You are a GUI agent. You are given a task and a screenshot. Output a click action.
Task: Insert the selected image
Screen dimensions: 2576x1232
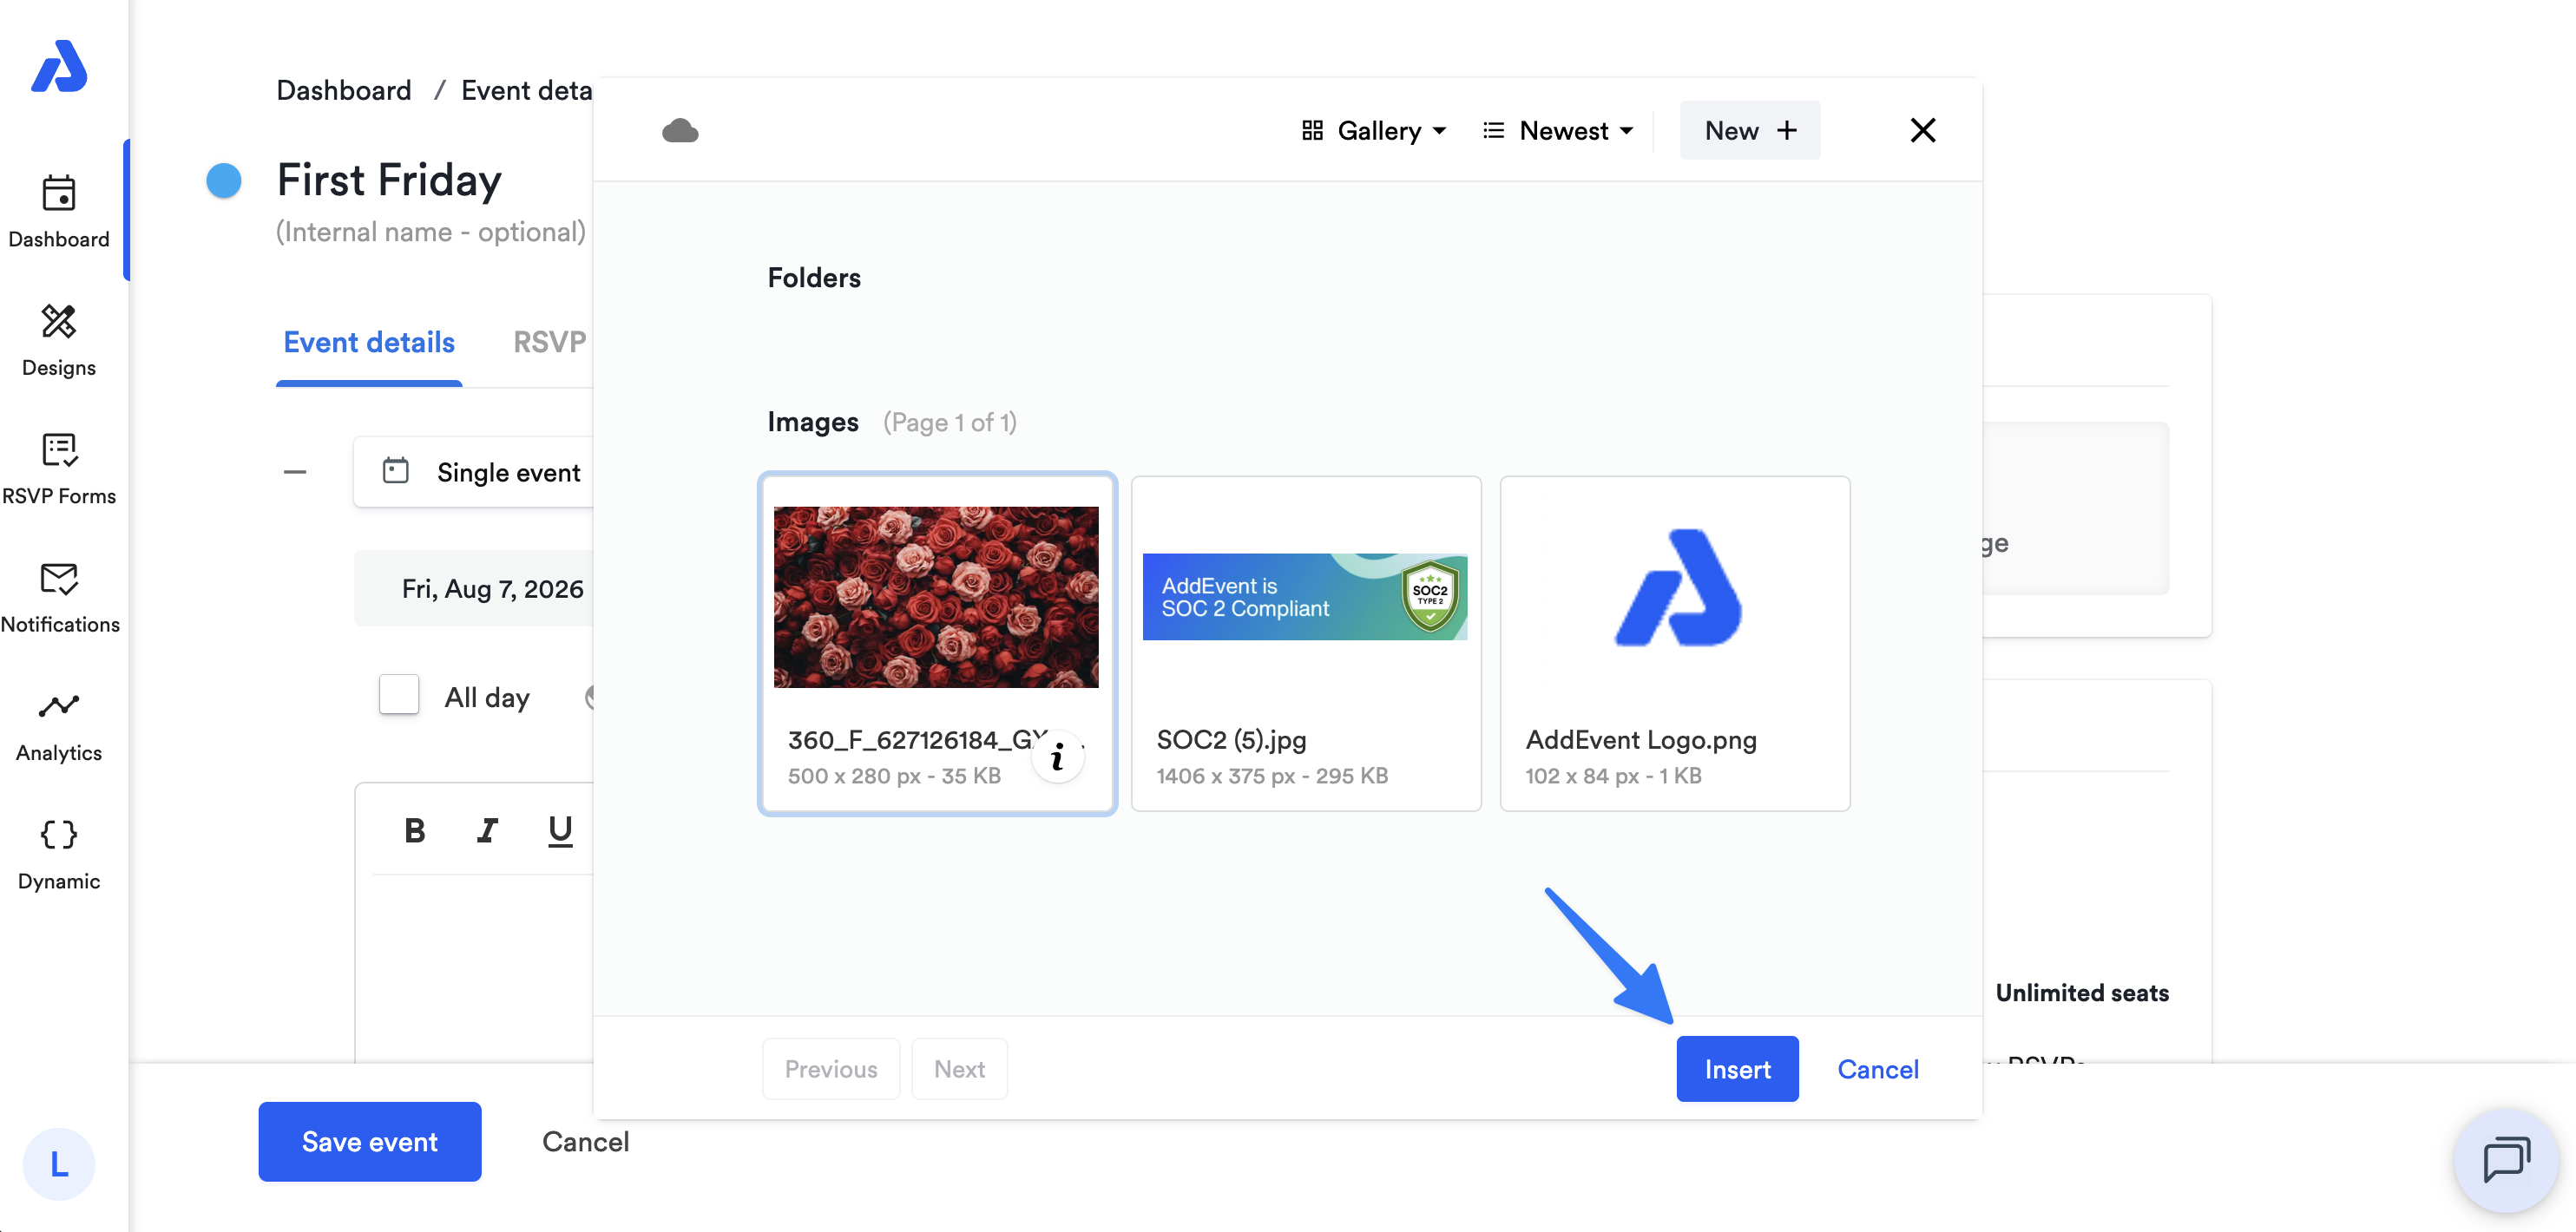[x=1737, y=1069]
